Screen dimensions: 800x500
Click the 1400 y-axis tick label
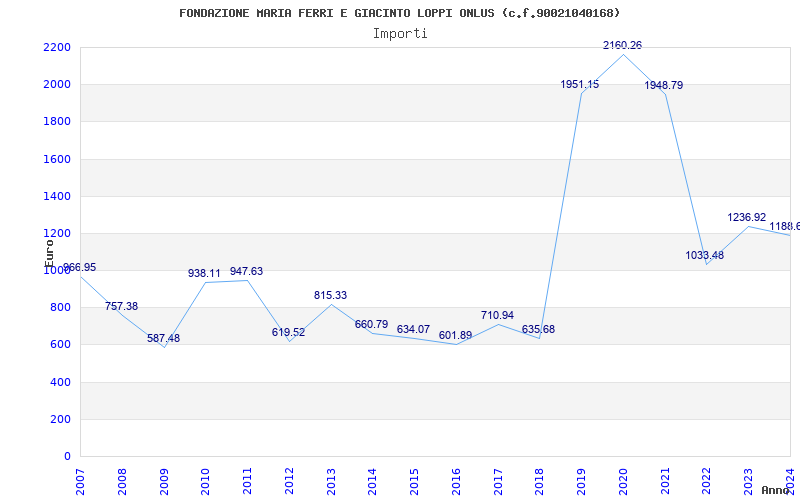(57, 196)
